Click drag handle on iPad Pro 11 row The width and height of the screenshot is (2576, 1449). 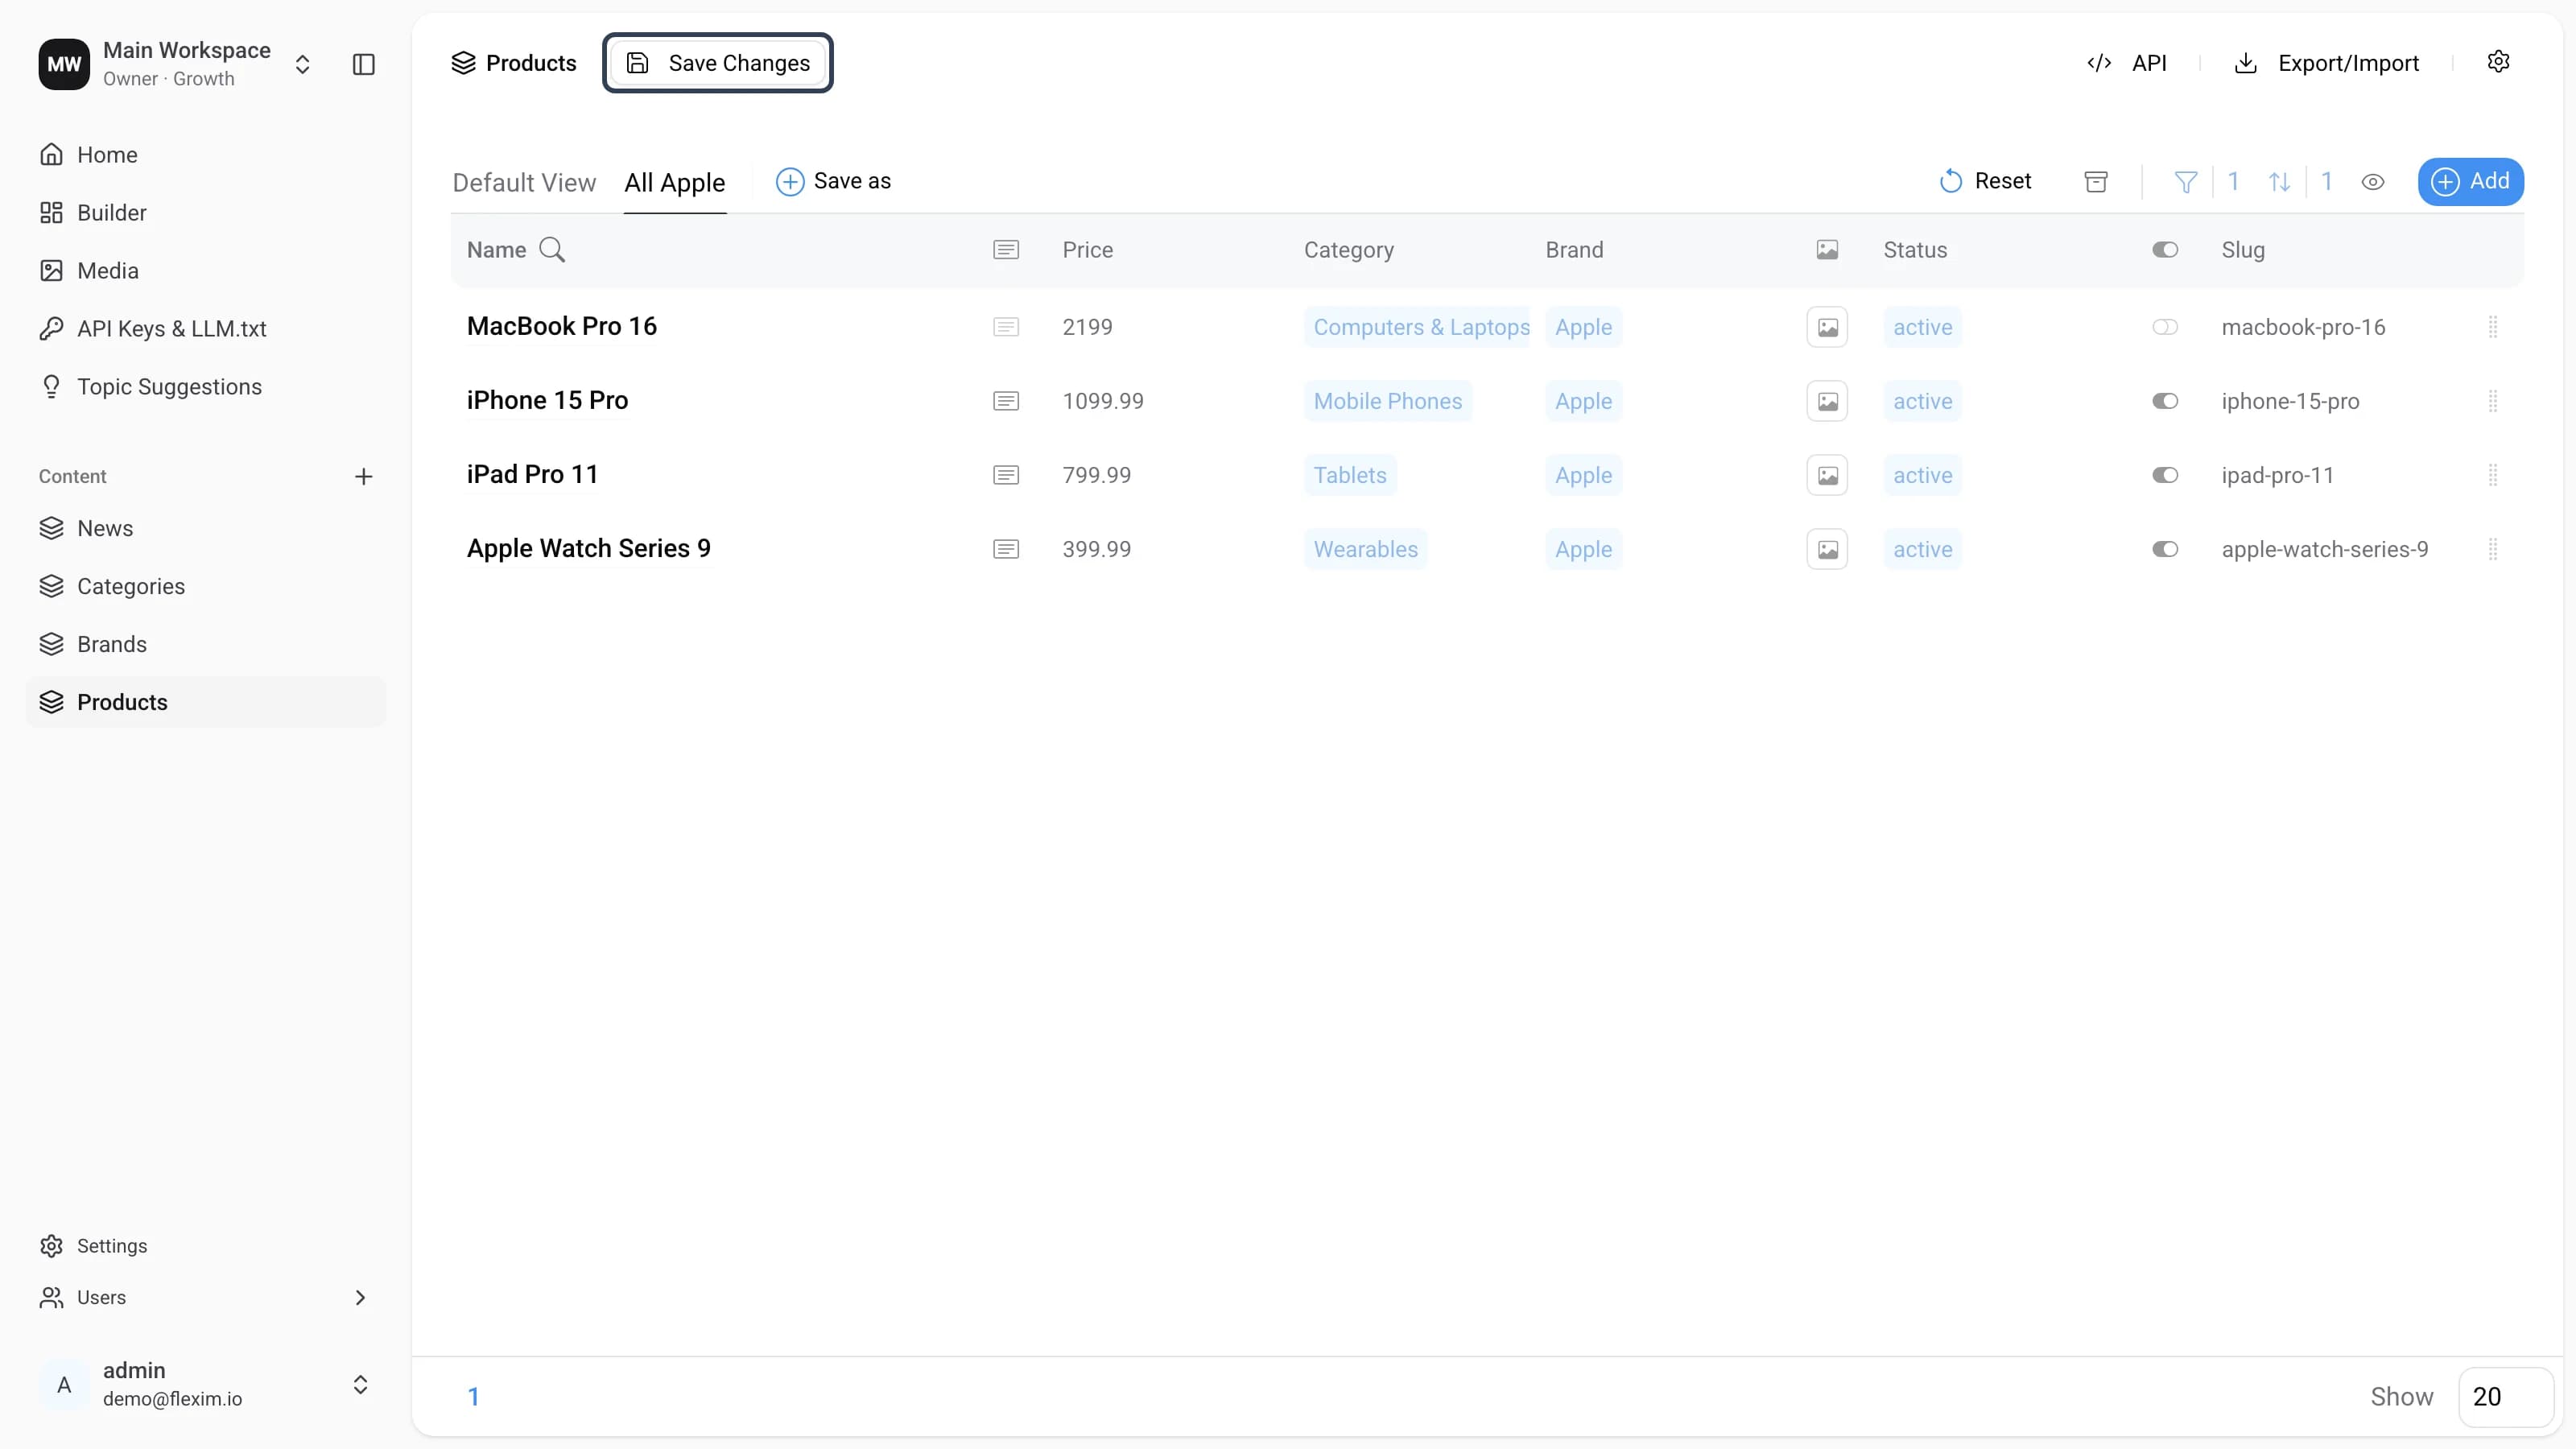(x=2493, y=475)
